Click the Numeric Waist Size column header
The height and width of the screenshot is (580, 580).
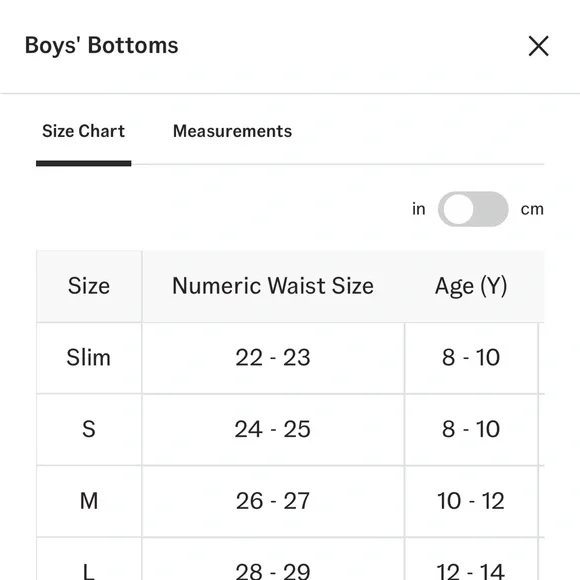coord(273,286)
